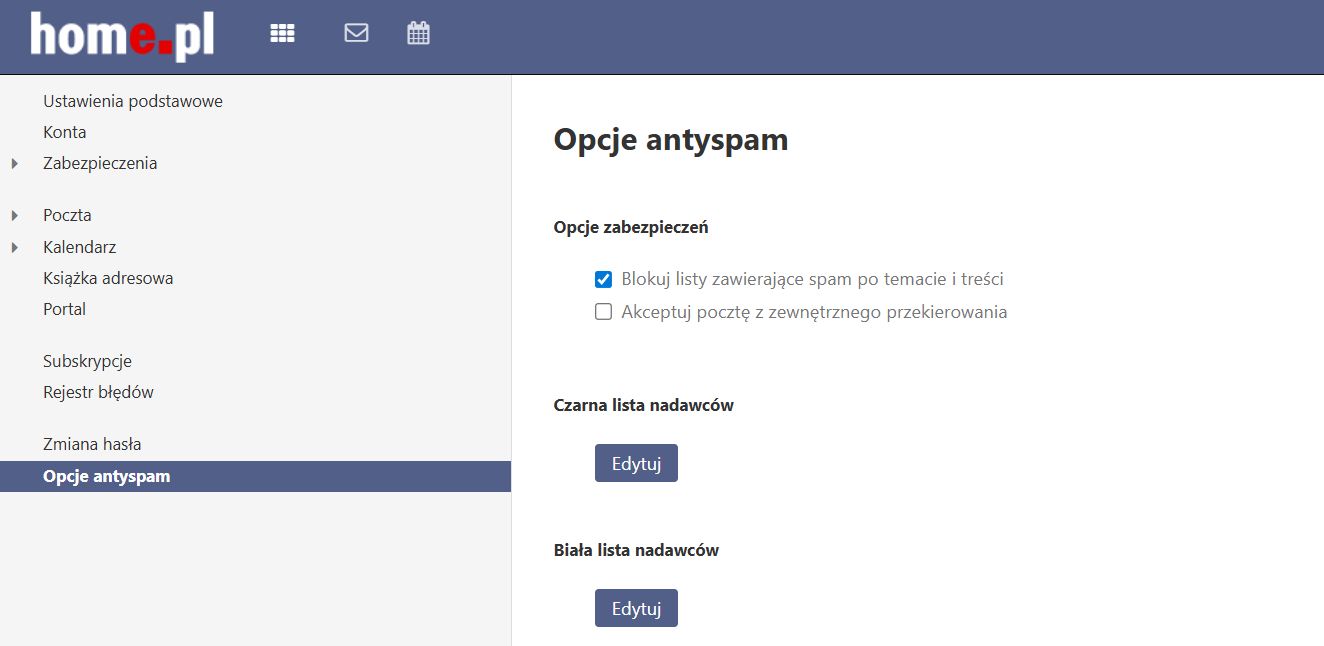Click Edytuj under Biała lista nadawców
This screenshot has width=1324, height=646.
coord(636,608)
